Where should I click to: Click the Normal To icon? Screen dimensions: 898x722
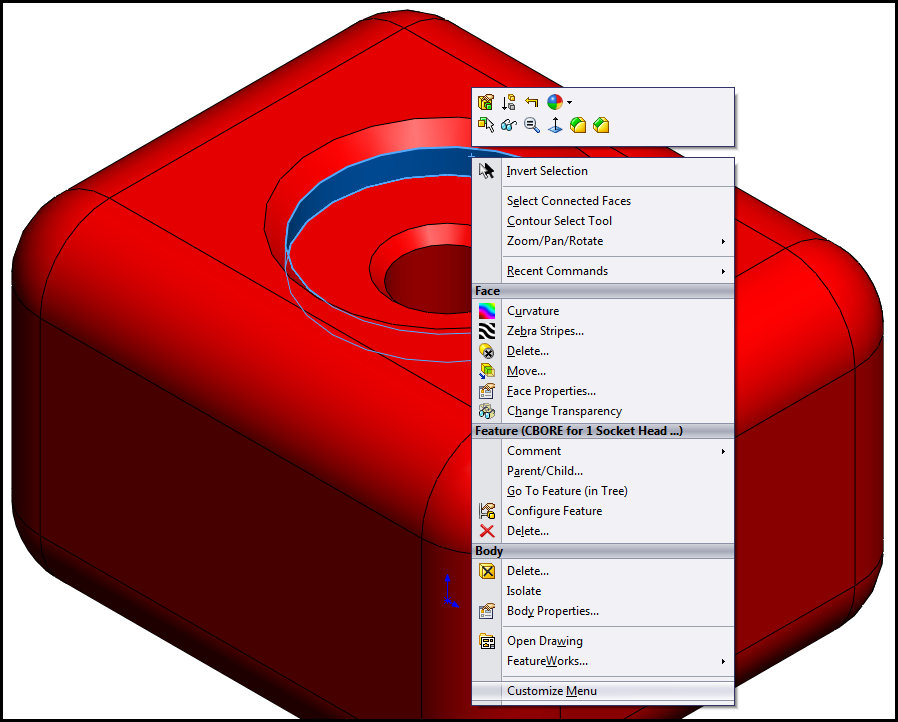tap(555, 125)
